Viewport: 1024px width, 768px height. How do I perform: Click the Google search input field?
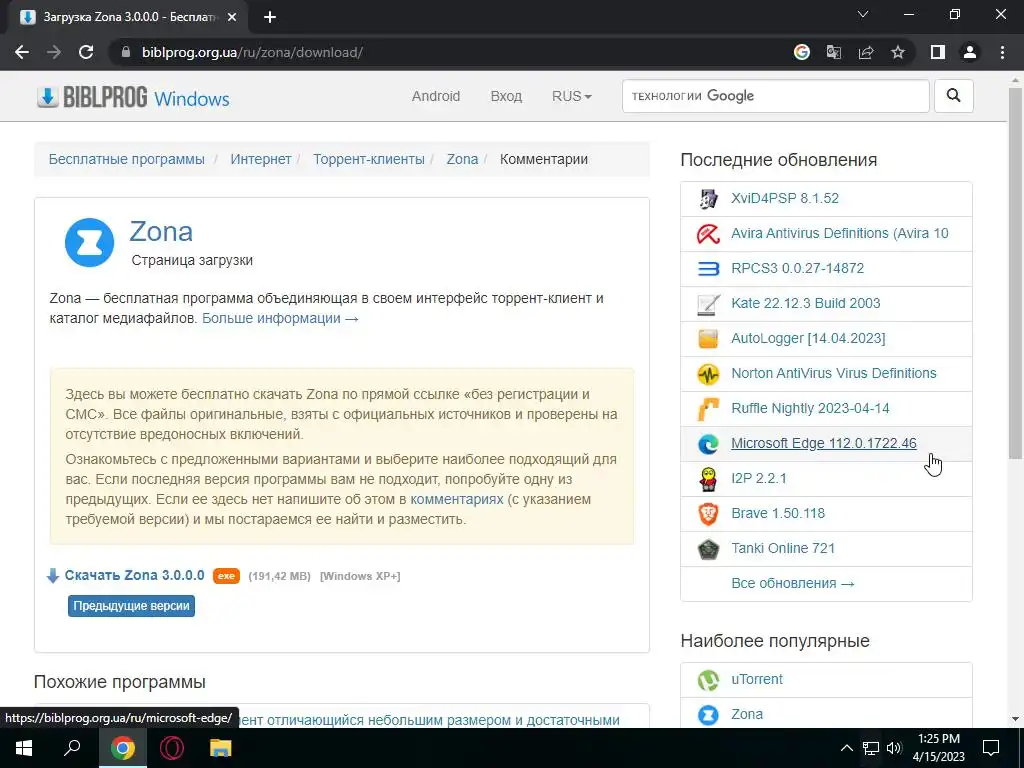pyautogui.click(x=775, y=96)
